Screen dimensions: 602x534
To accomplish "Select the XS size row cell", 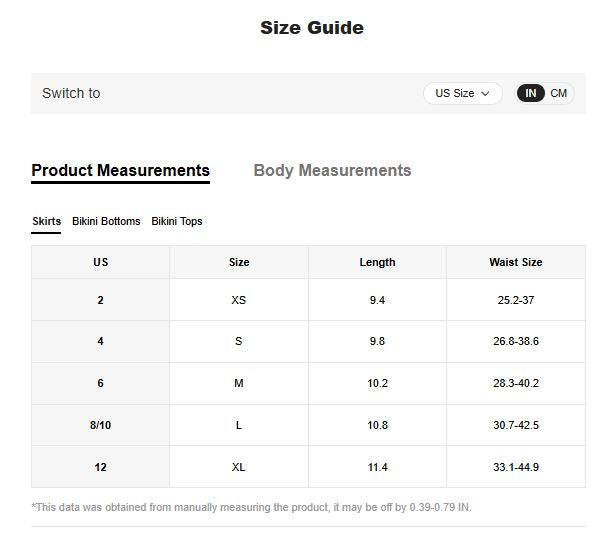I will tap(239, 300).
